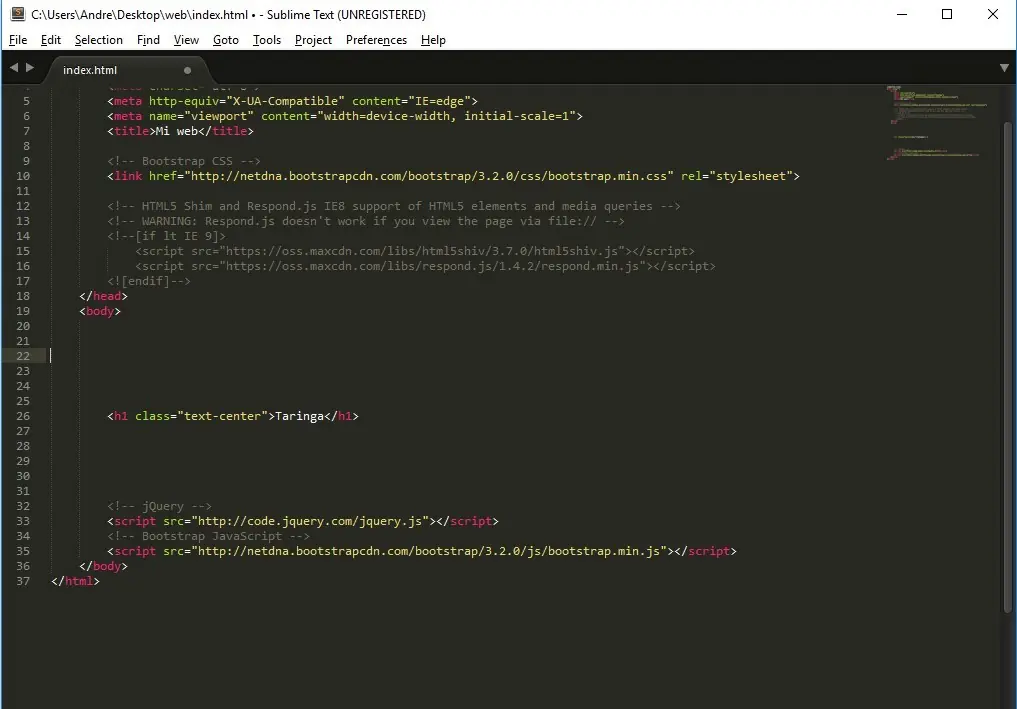The width and height of the screenshot is (1017, 709).
Task: Click the endif conditional comment
Action: point(149,281)
